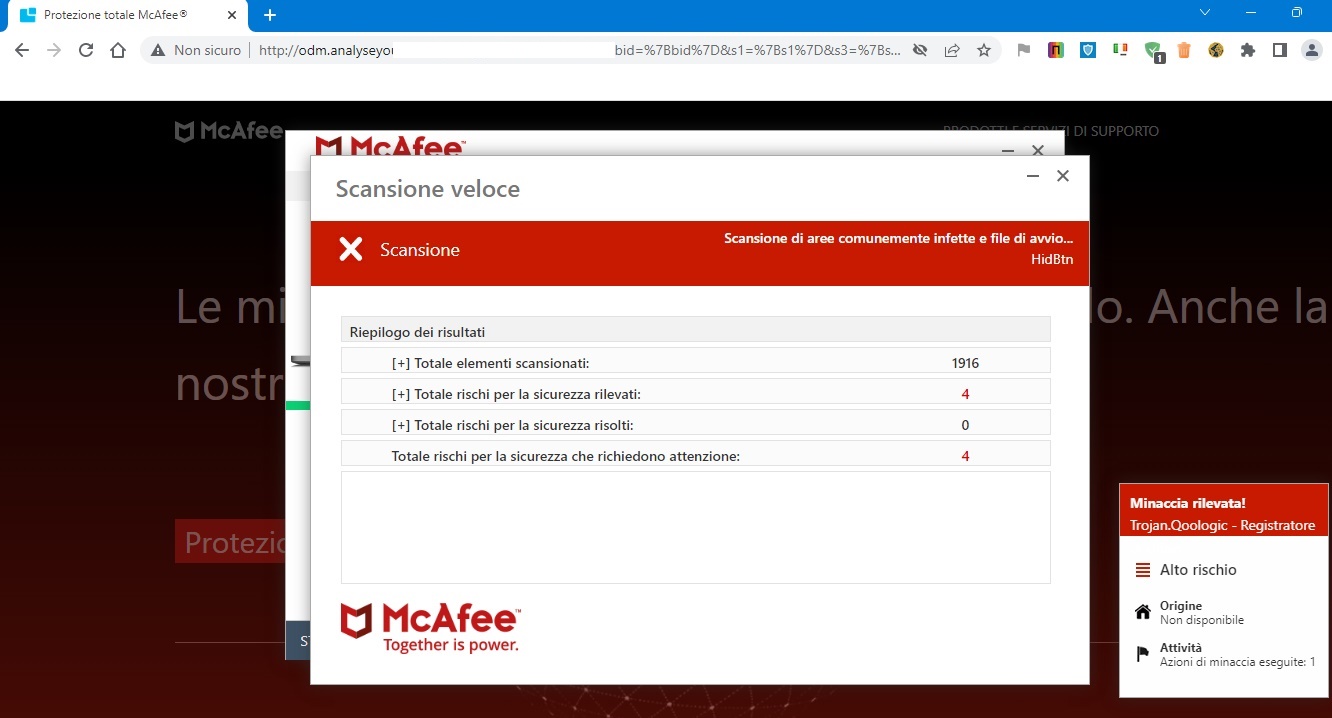
Task: Share this page via the share icon
Action: pyautogui.click(x=952, y=50)
